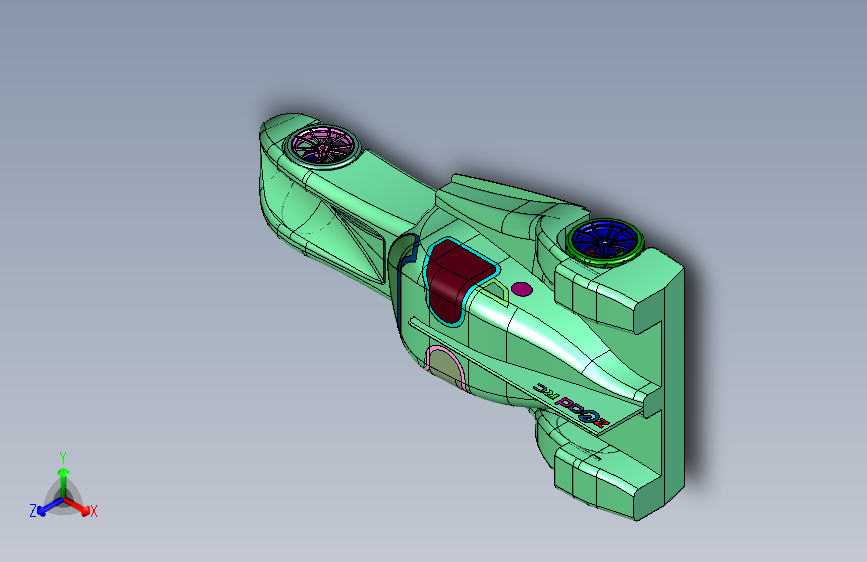The width and height of the screenshot is (867, 562).
Task: Select the blue-spoked wheel with green rim
Action: point(605,242)
